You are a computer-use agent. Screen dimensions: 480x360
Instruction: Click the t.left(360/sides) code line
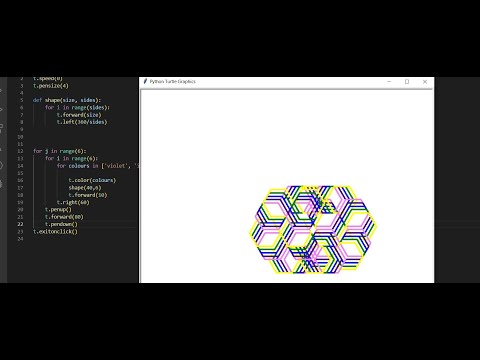pos(82,122)
